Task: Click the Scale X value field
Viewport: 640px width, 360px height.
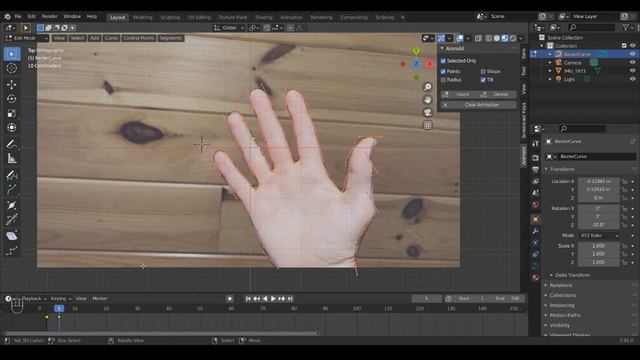Action: coord(599,246)
